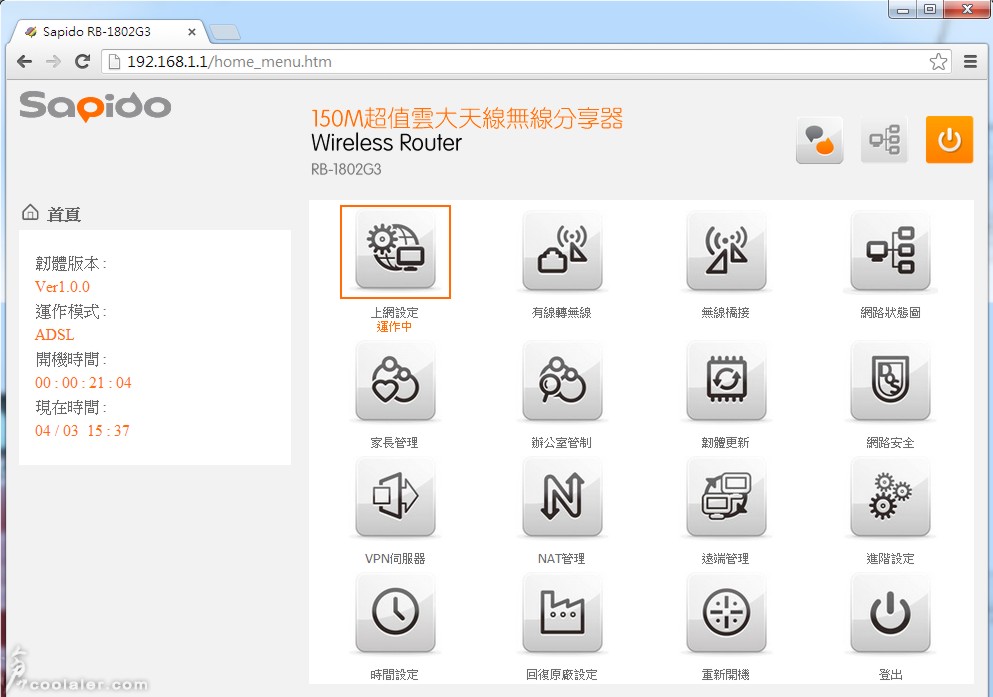The width and height of the screenshot is (993, 697).
Task: Reload the page with refresh button
Action: point(82,61)
